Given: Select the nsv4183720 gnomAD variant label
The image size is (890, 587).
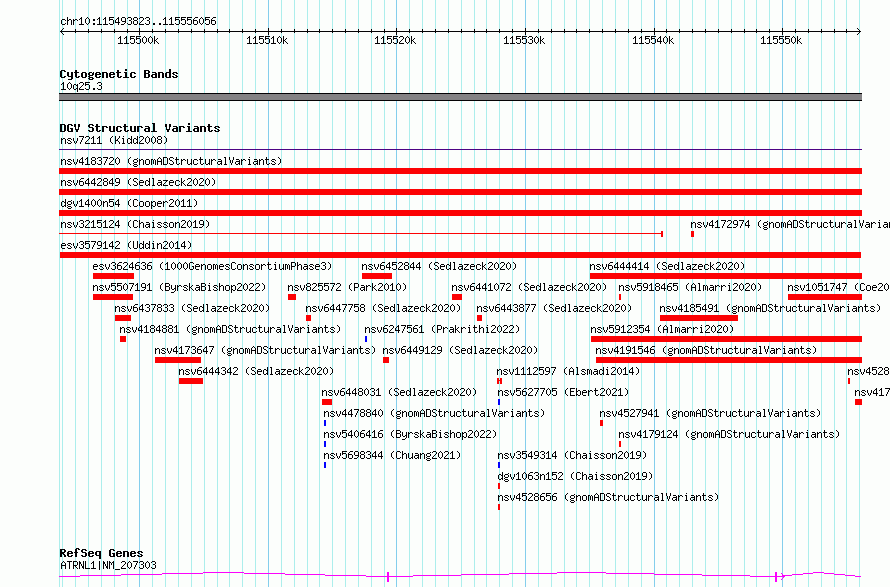Looking at the screenshot, I should (x=171, y=161).
